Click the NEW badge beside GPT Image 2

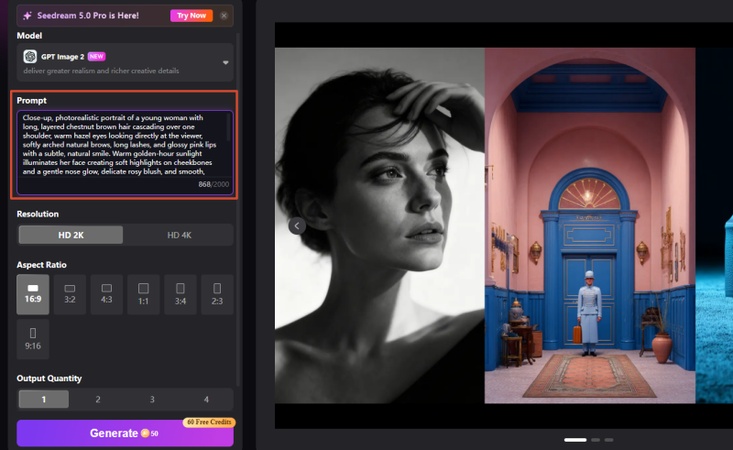[x=96, y=56]
